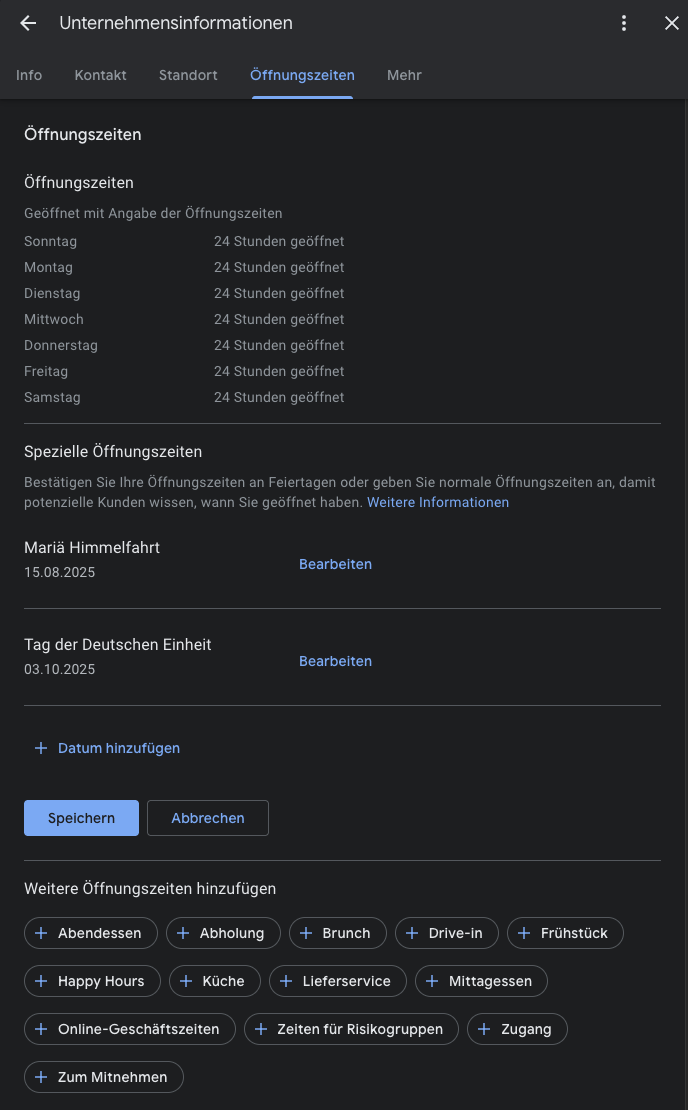Go back using the arrow icon

[28, 23]
